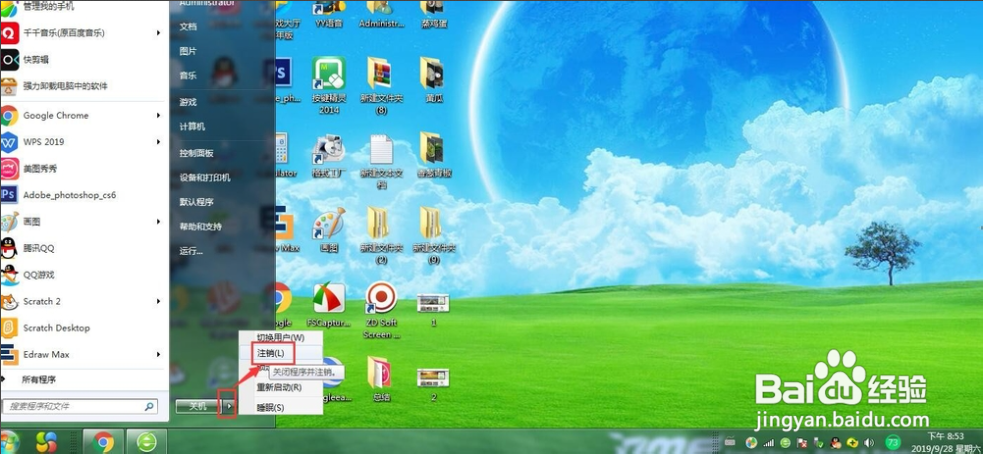Expand the 千千音乐 submenu arrow
Image resolution: width=983 pixels, height=454 pixels.
[x=159, y=33]
